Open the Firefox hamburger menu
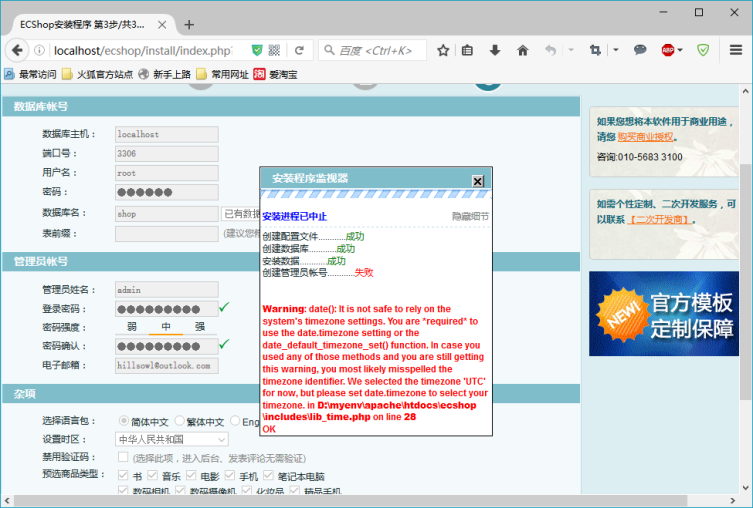 [736, 50]
